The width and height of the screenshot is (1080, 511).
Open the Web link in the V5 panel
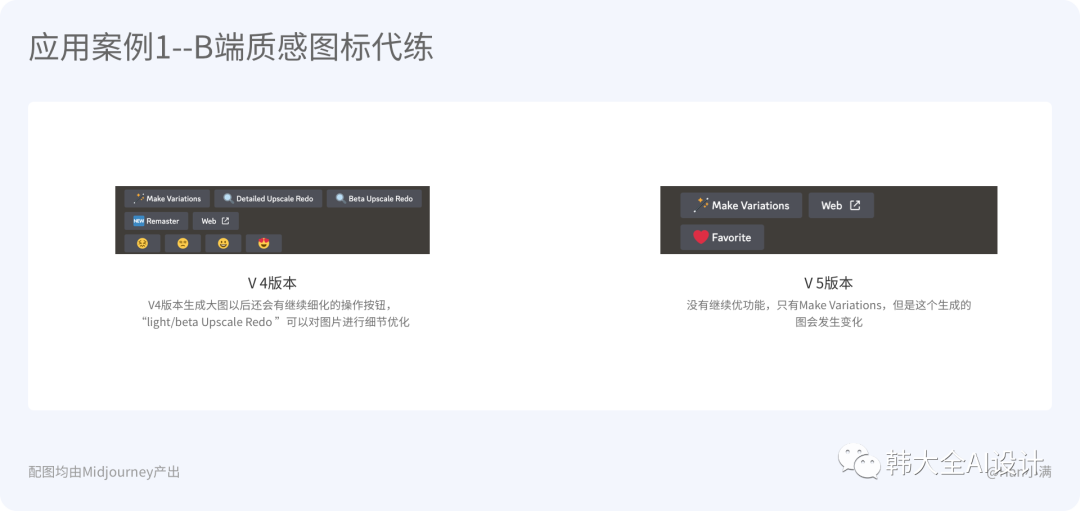point(841,205)
